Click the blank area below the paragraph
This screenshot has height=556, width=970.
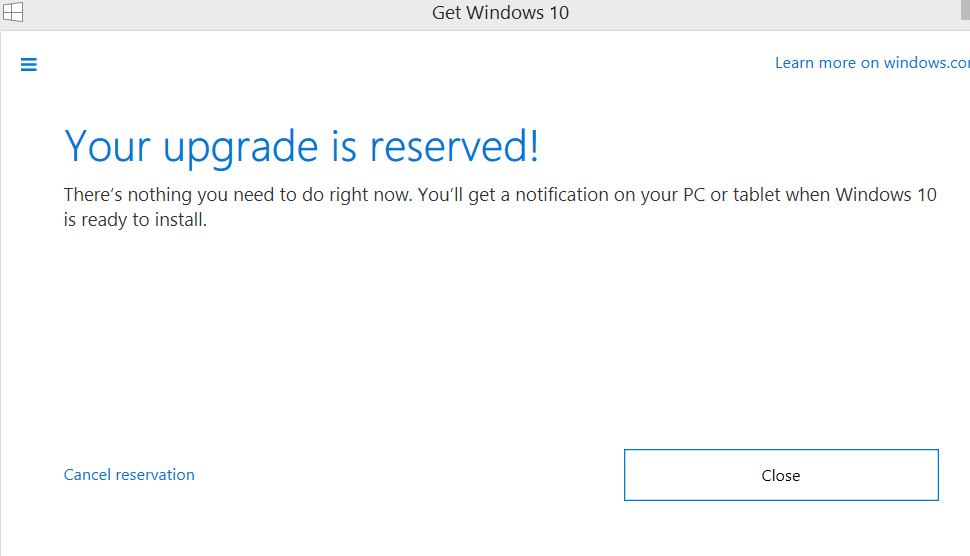[x=480, y=330]
